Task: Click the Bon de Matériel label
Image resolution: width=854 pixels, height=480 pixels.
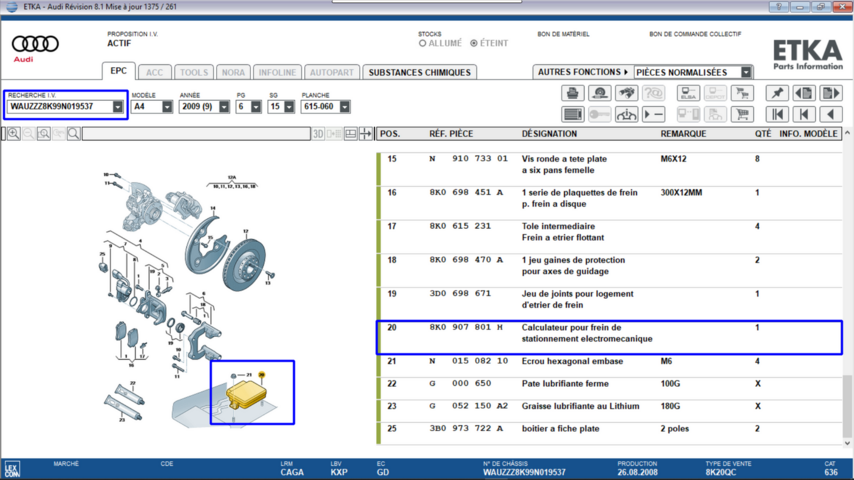Action: coord(563,34)
